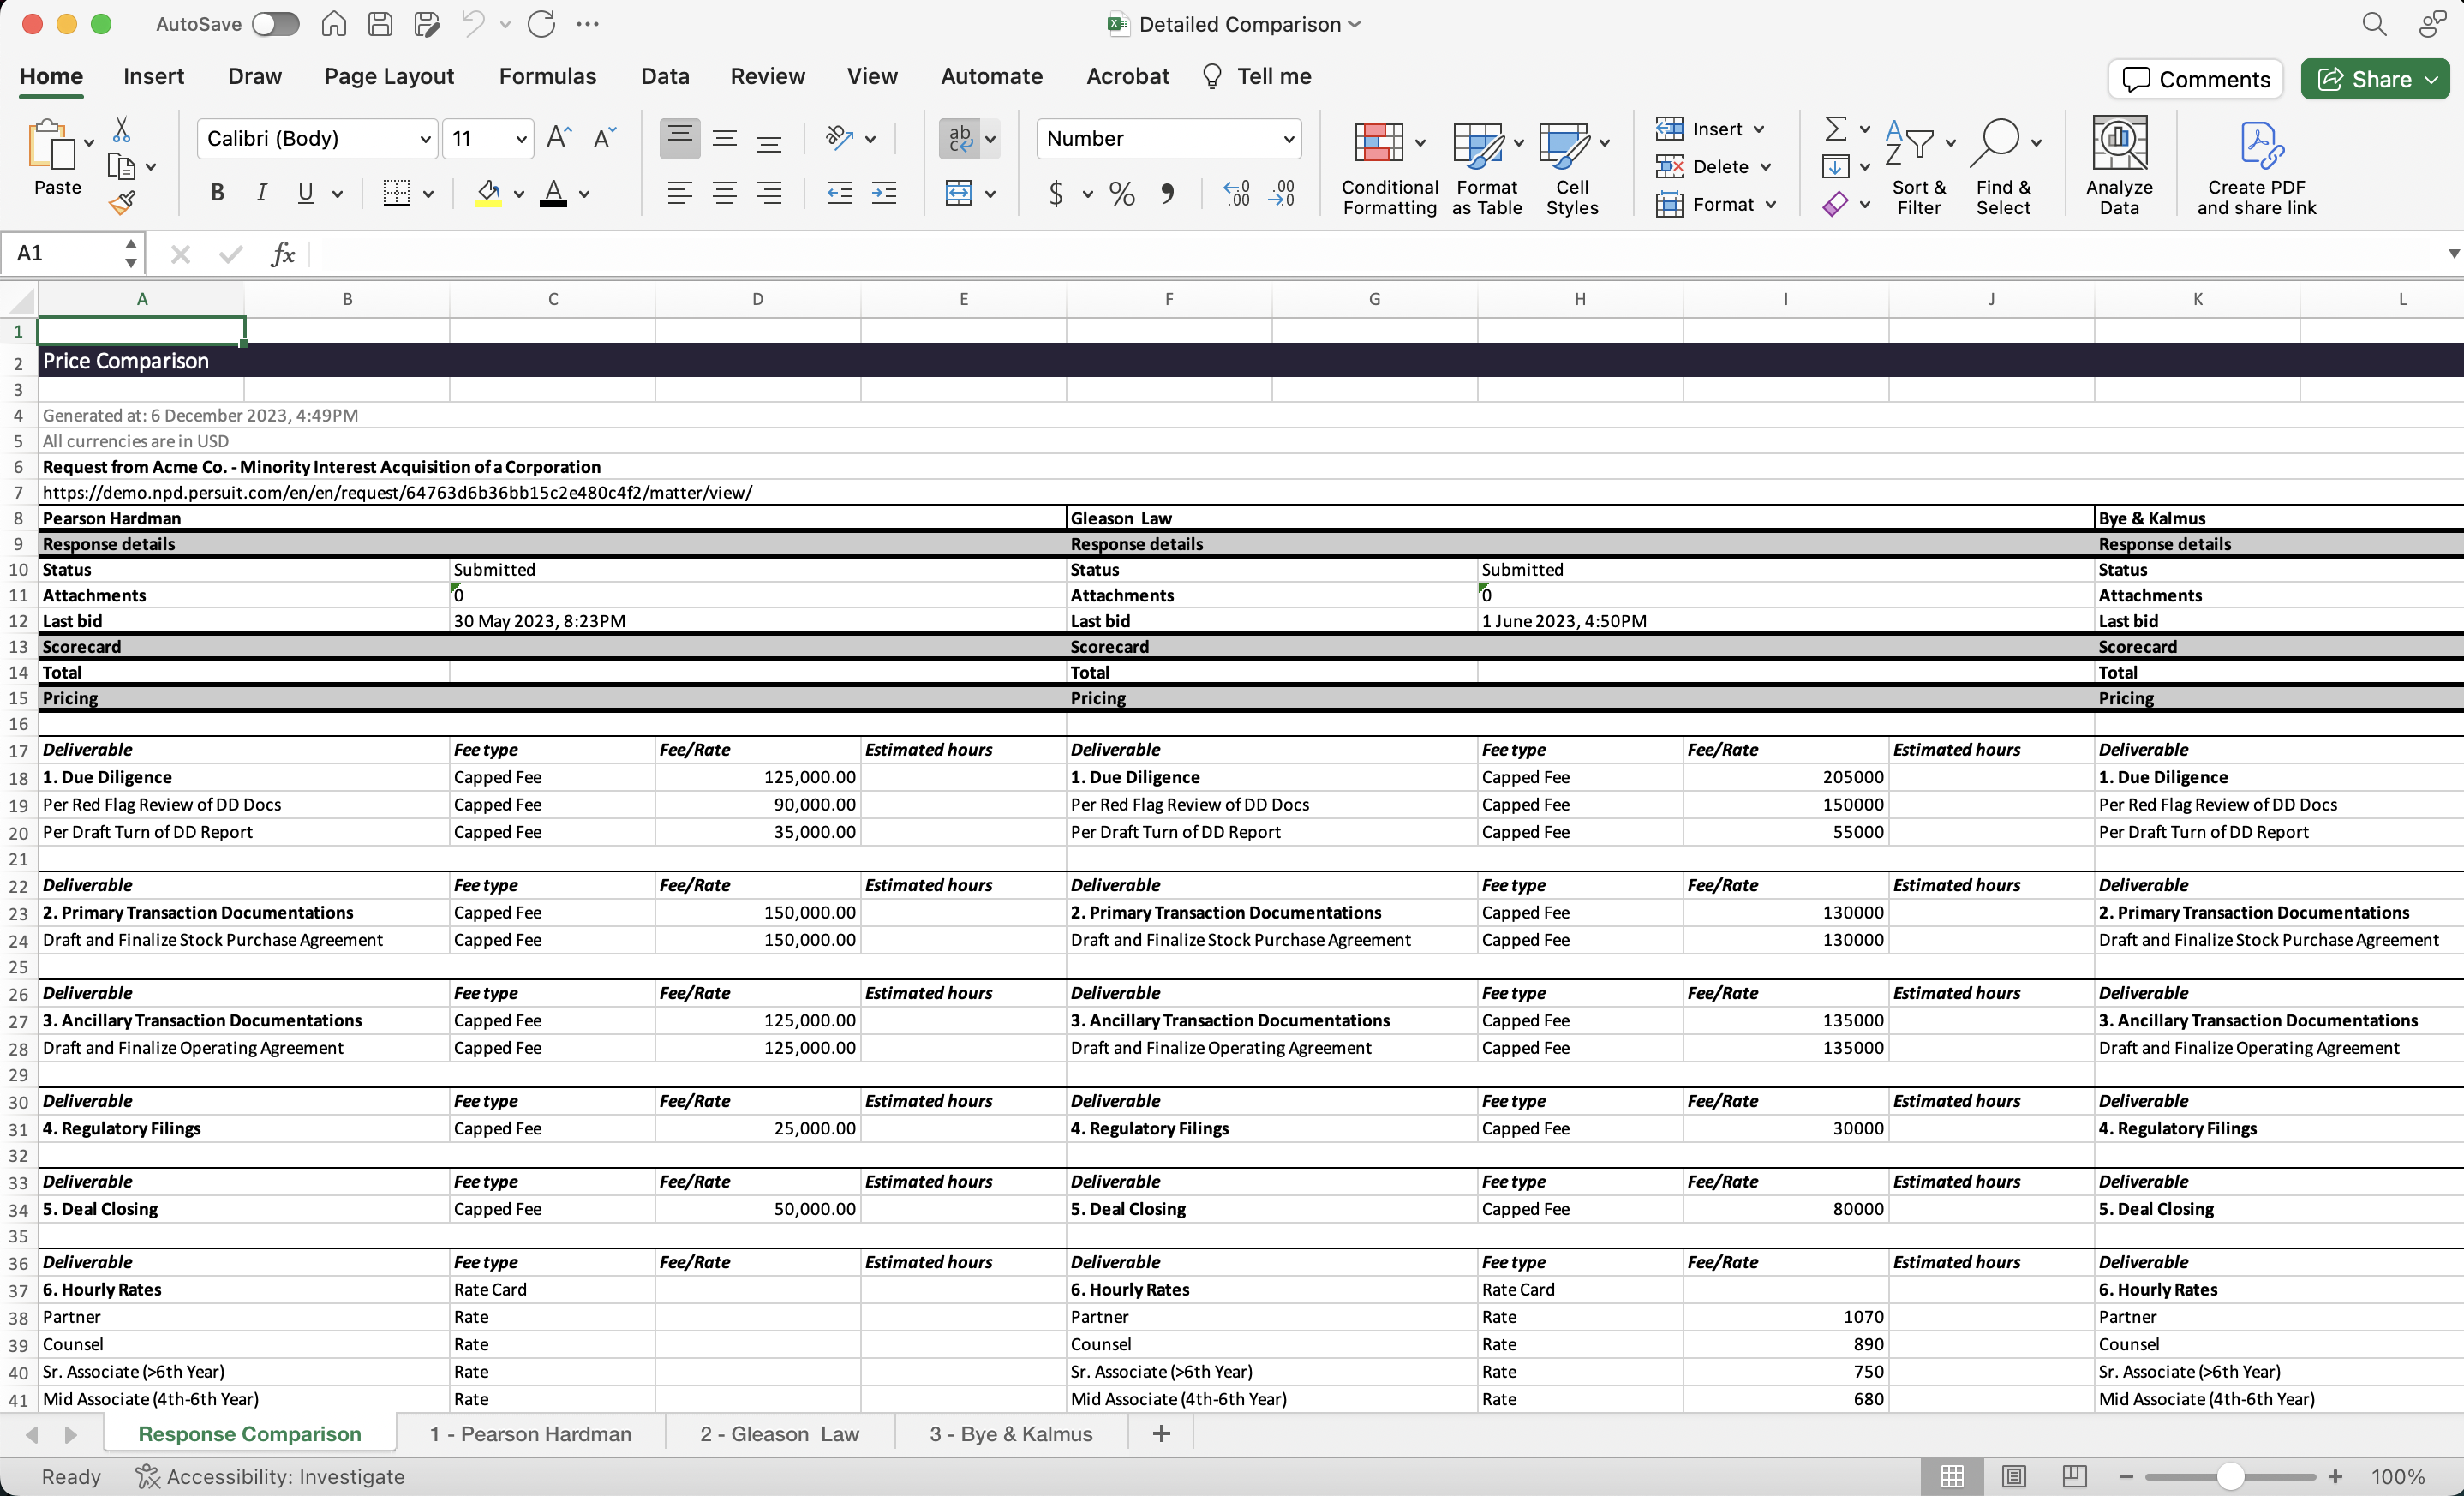The width and height of the screenshot is (2464, 1496).
Task: Decrease font size icon
Action: coord(604,138)
